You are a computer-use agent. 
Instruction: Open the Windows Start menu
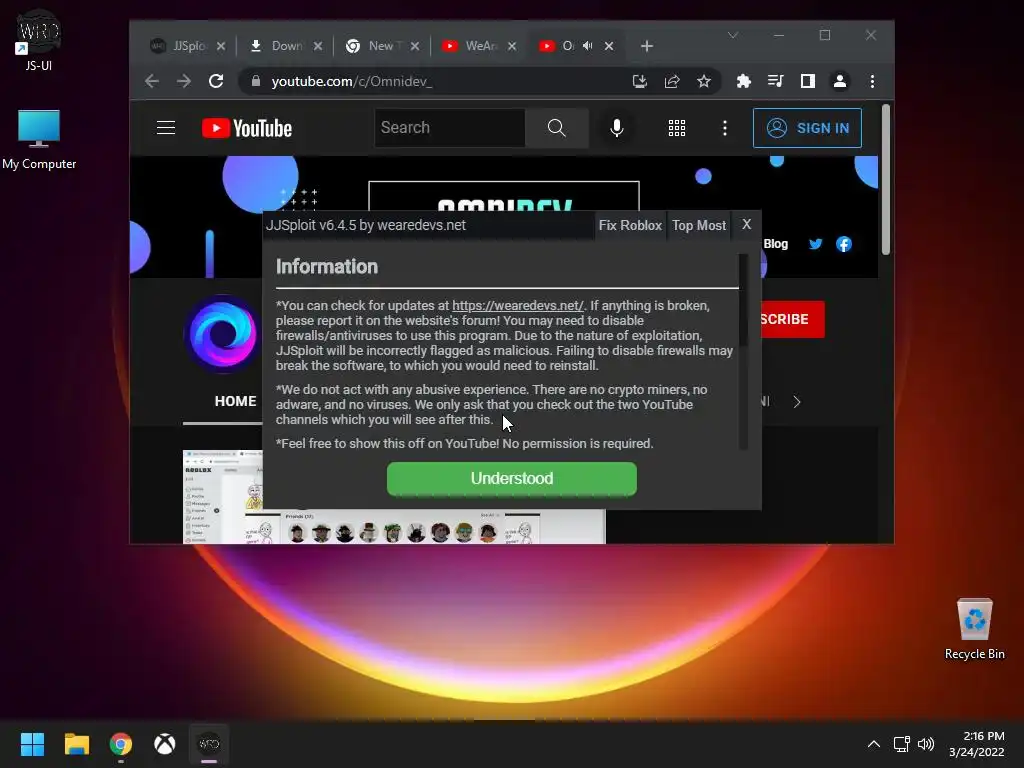(x=32, y=744)
